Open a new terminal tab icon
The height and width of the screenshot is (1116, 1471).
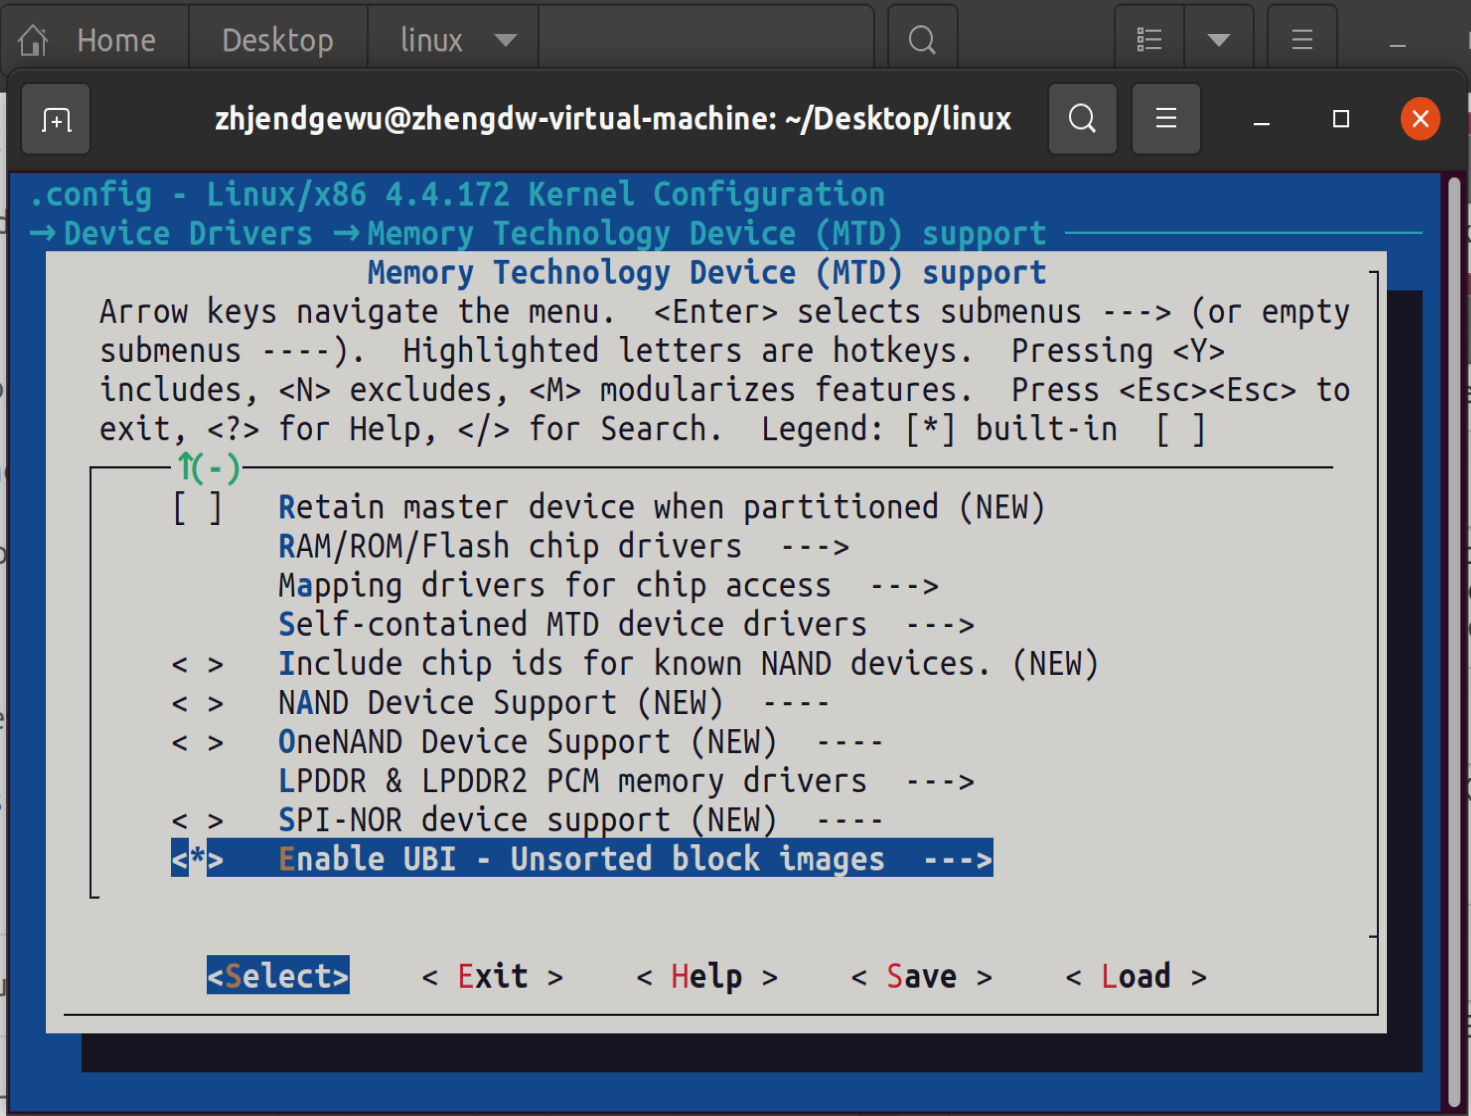pyautogui.click(x=56, y=120)
